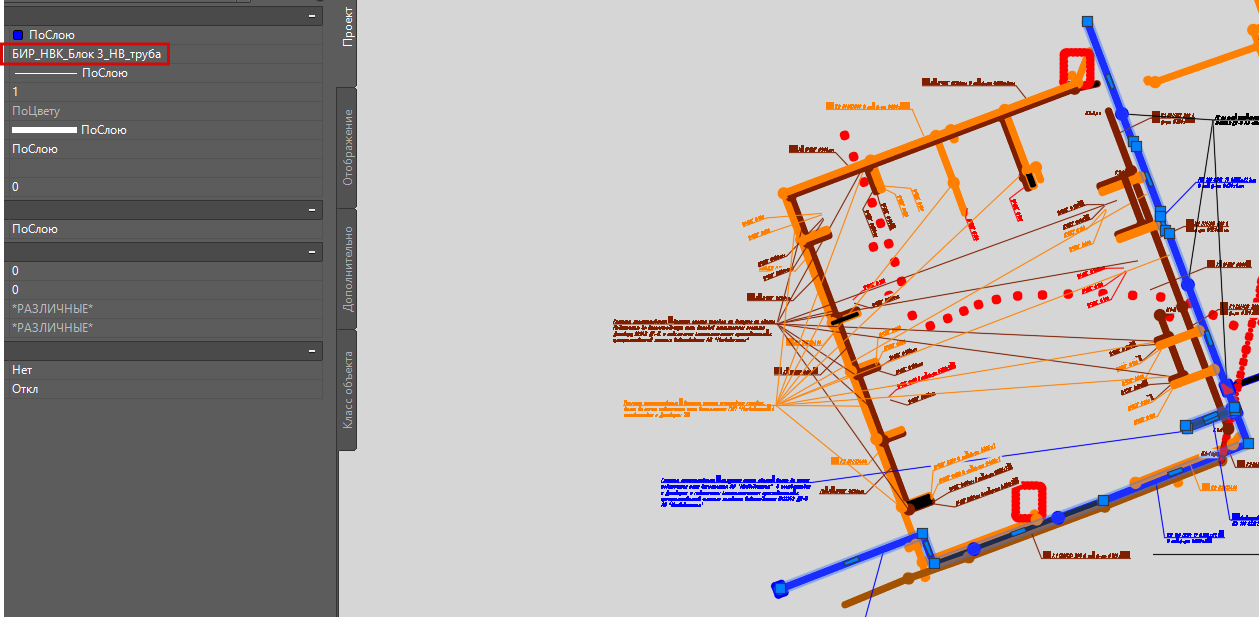Click the blue color swatch beside ПоСлою
This screenshot has width=1259, height=617.
pyautogui.click(x=18, y=35)
